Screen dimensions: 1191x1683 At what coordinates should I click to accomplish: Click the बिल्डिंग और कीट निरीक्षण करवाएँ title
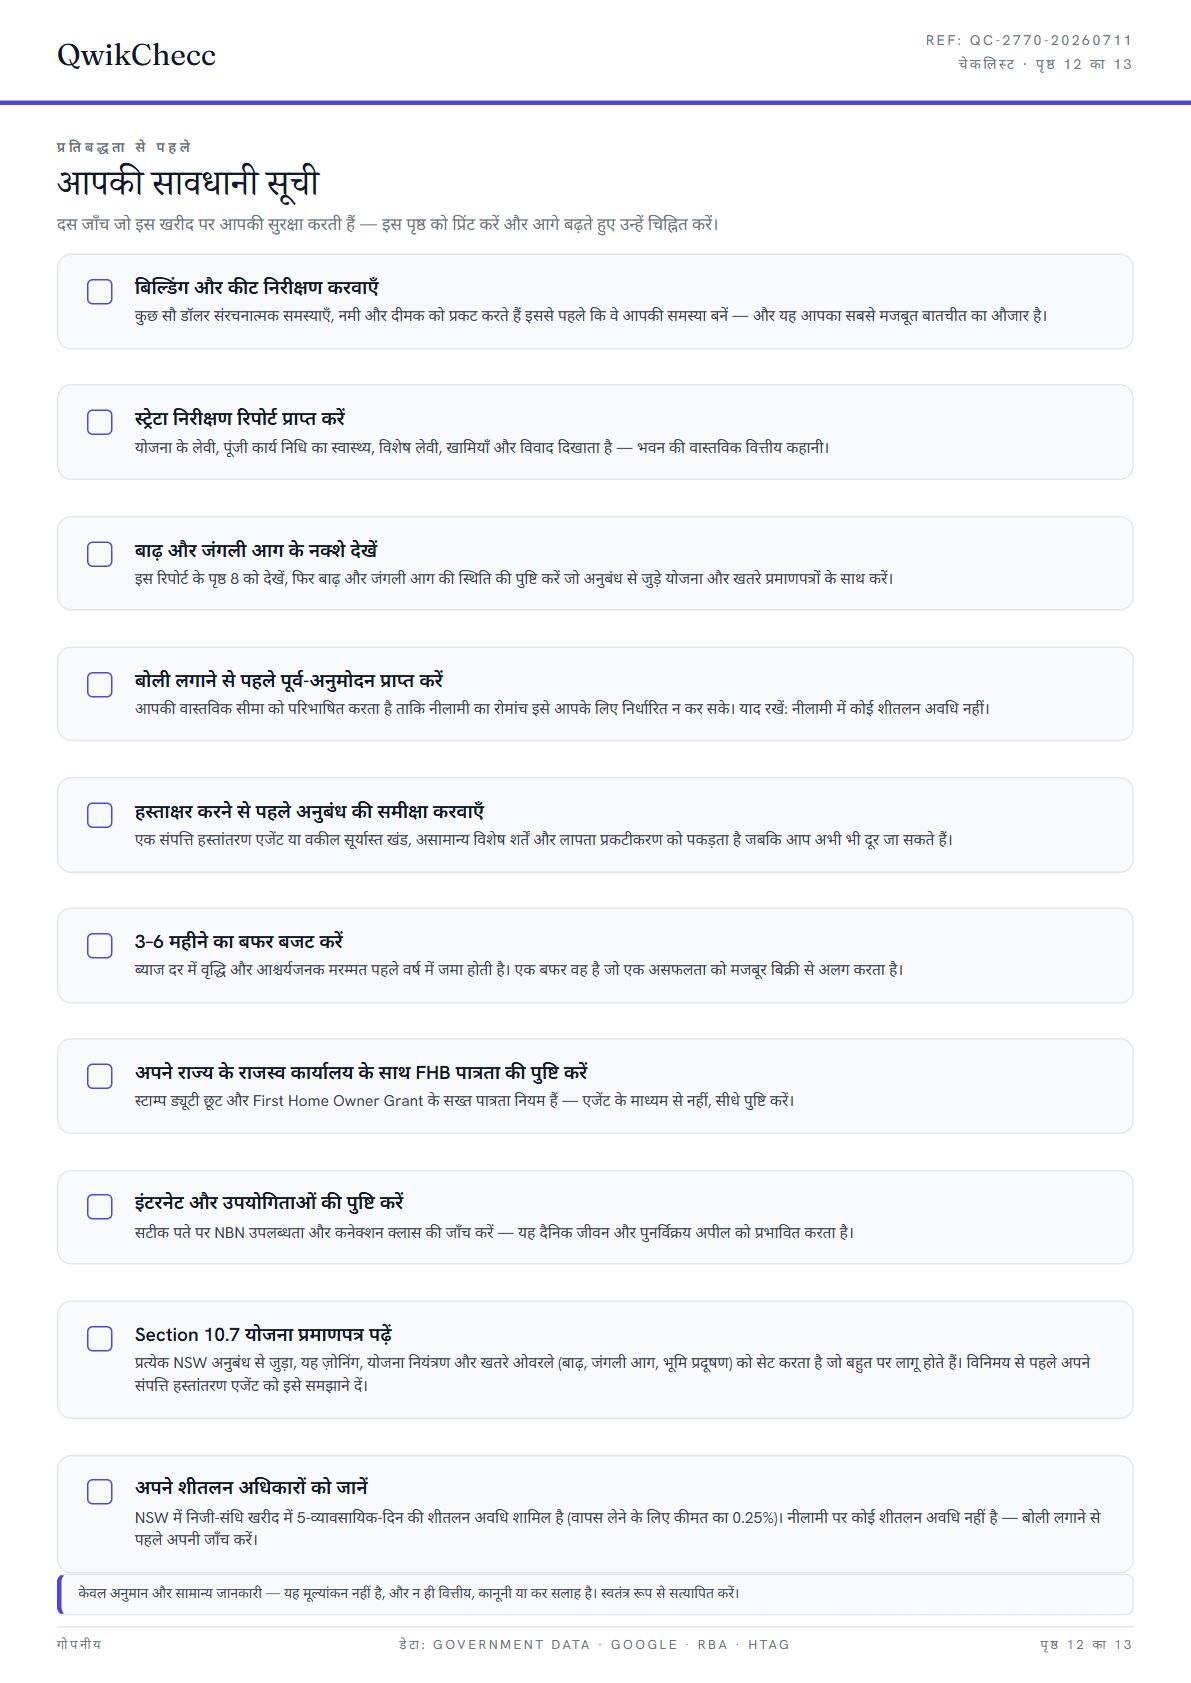point(257,287)
